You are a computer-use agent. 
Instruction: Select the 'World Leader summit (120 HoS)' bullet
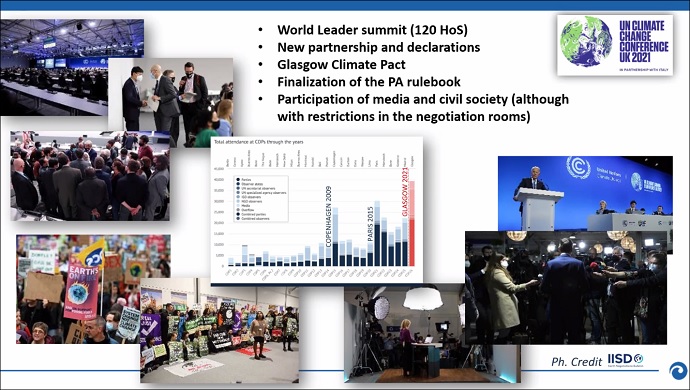[372, 30]
